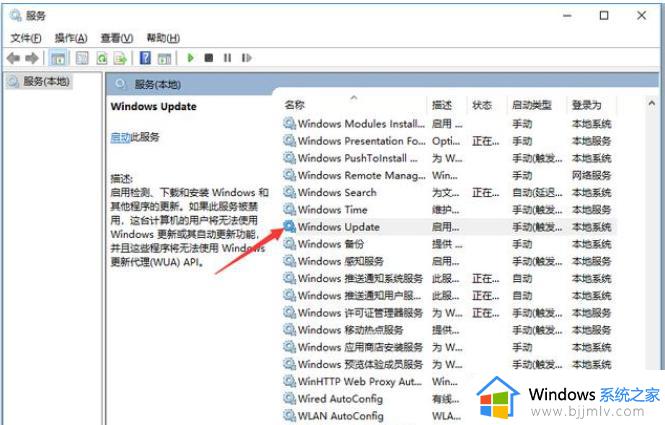665x425 pixels.
Task: Sort by the 状态 column header
Action: pyautogui.click(x=482, y=105)
